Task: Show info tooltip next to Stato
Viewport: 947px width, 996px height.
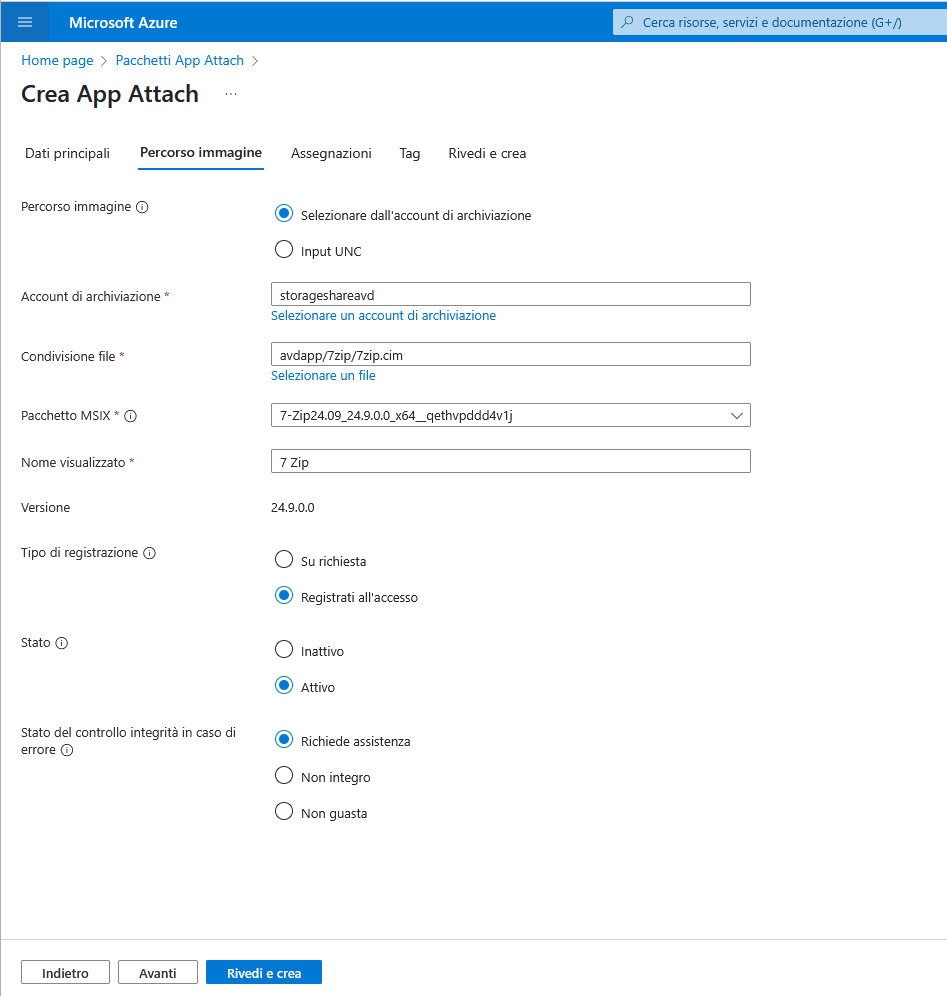Action: [x=62, y=643]
